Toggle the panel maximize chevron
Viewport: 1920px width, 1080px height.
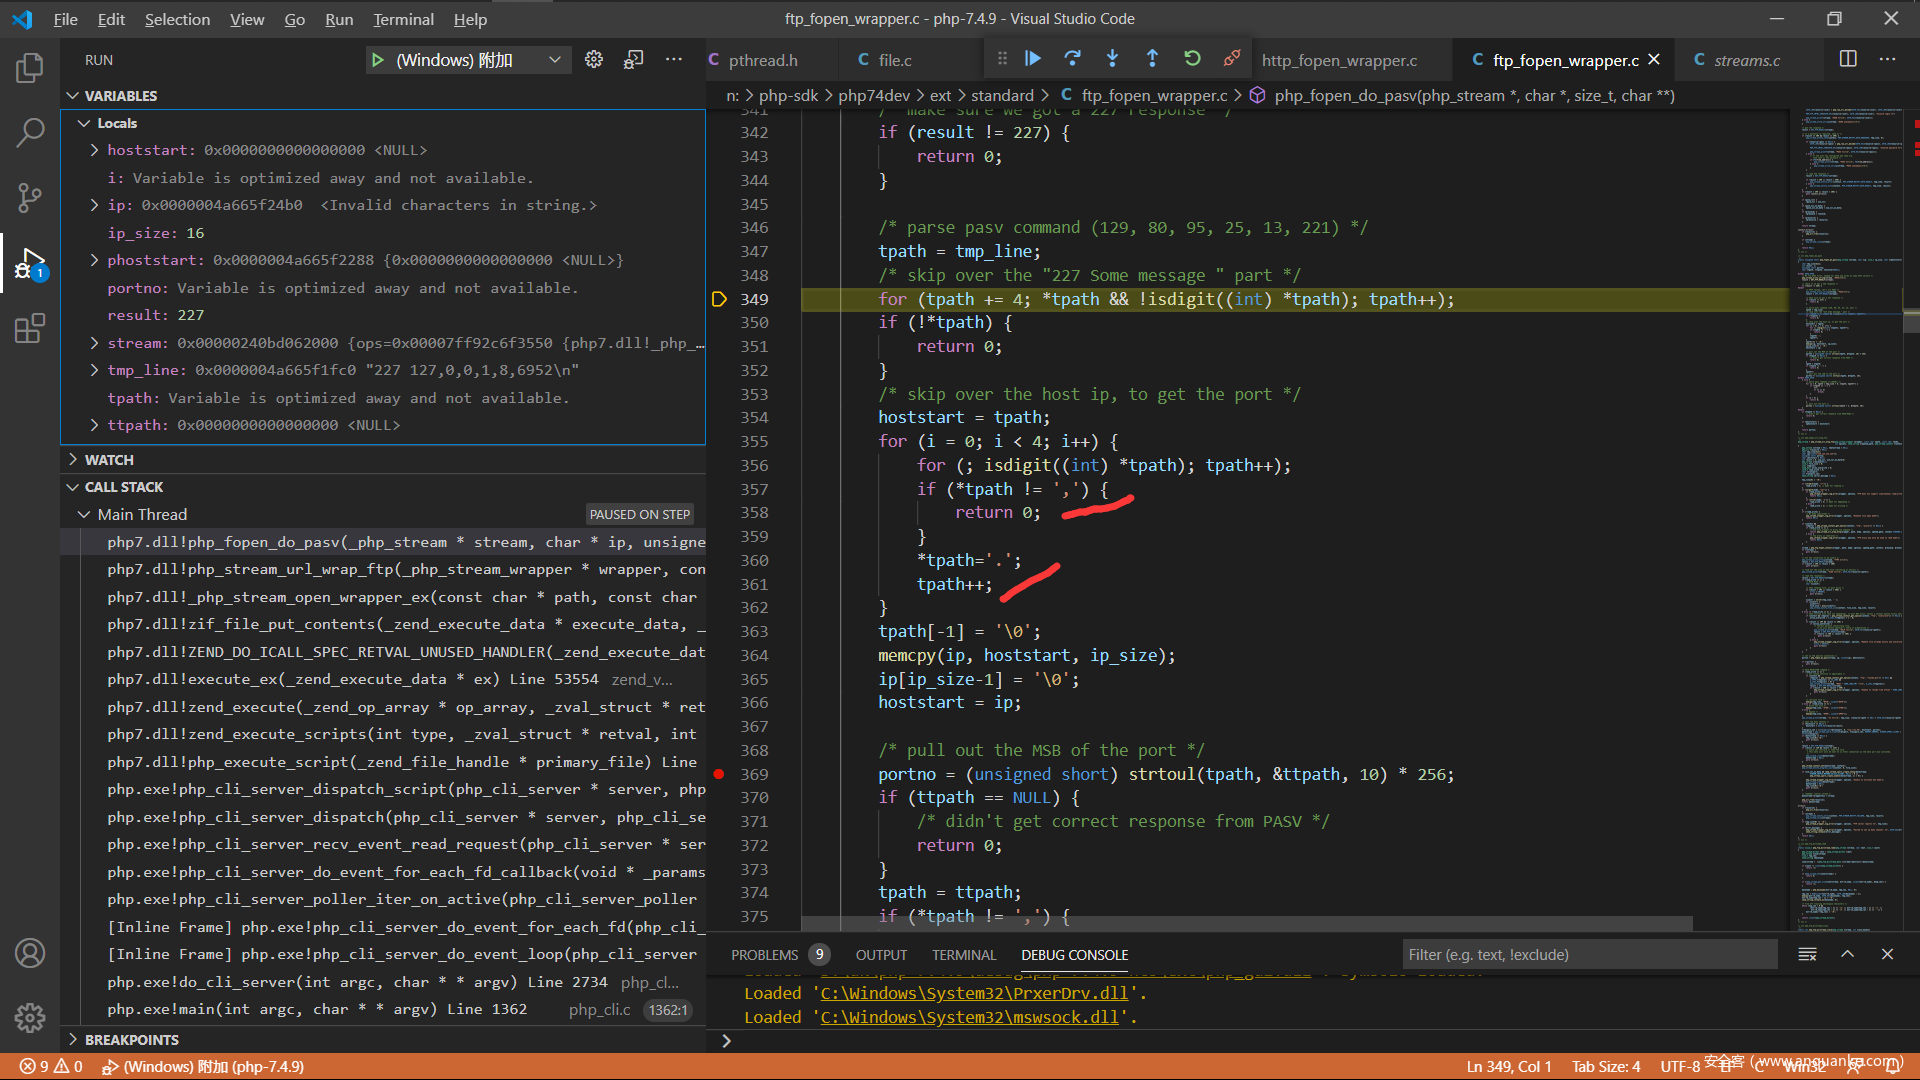tap(1847, 954)
